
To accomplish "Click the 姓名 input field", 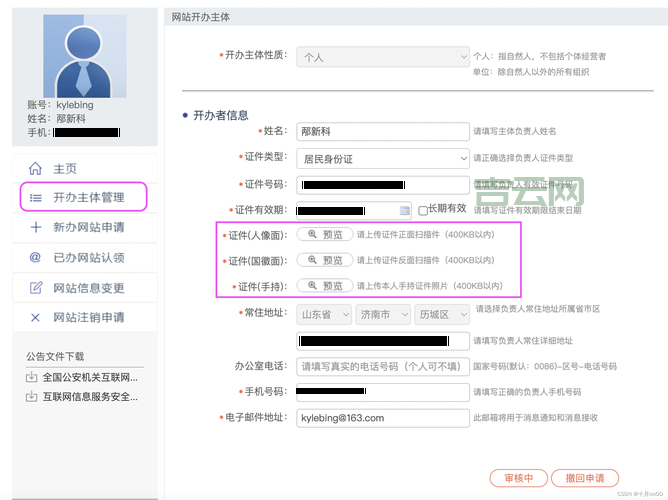I will (383, 132).
